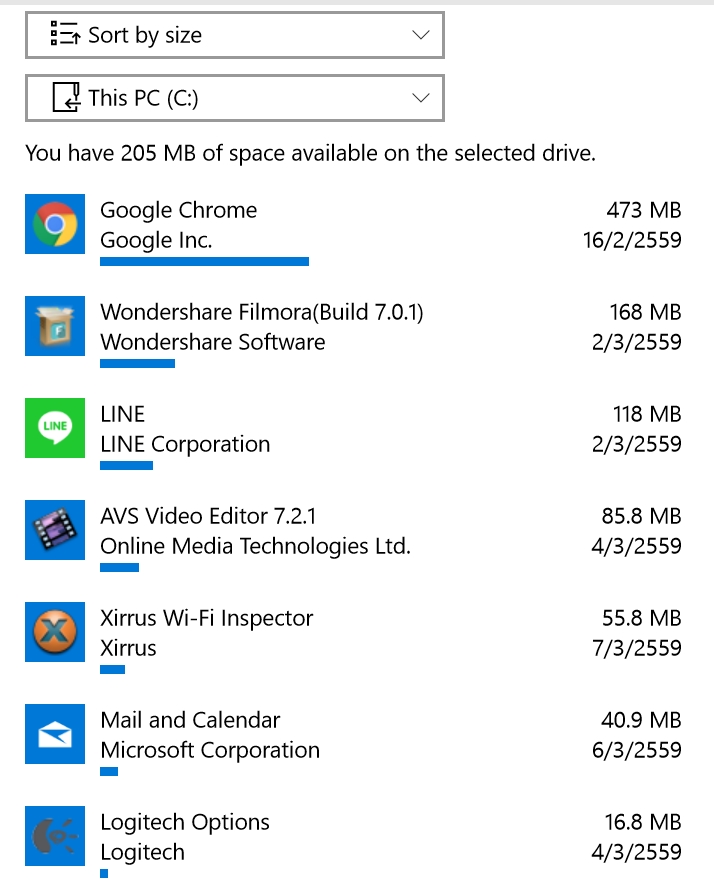Image resolution: width=714 pixels, height=885 pixels.
Task: Select the Logitech Options icon
Action: click(x=55, y=836)
